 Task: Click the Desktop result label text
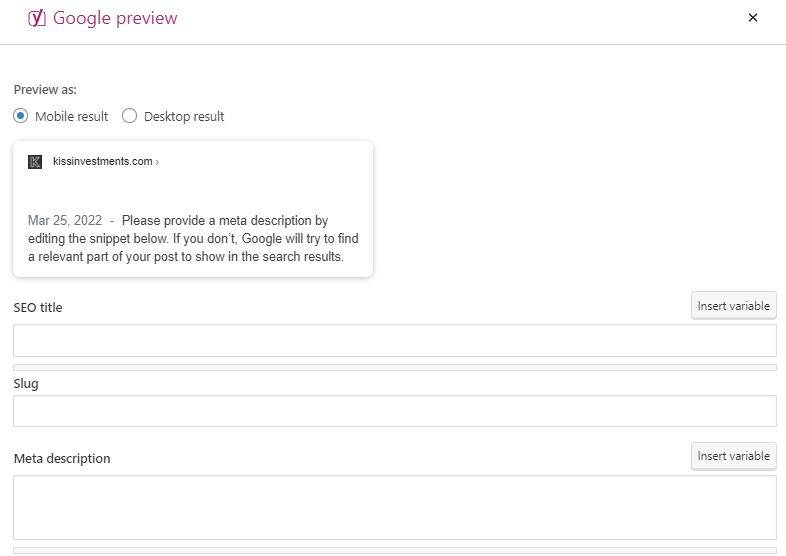coord(184,116)
